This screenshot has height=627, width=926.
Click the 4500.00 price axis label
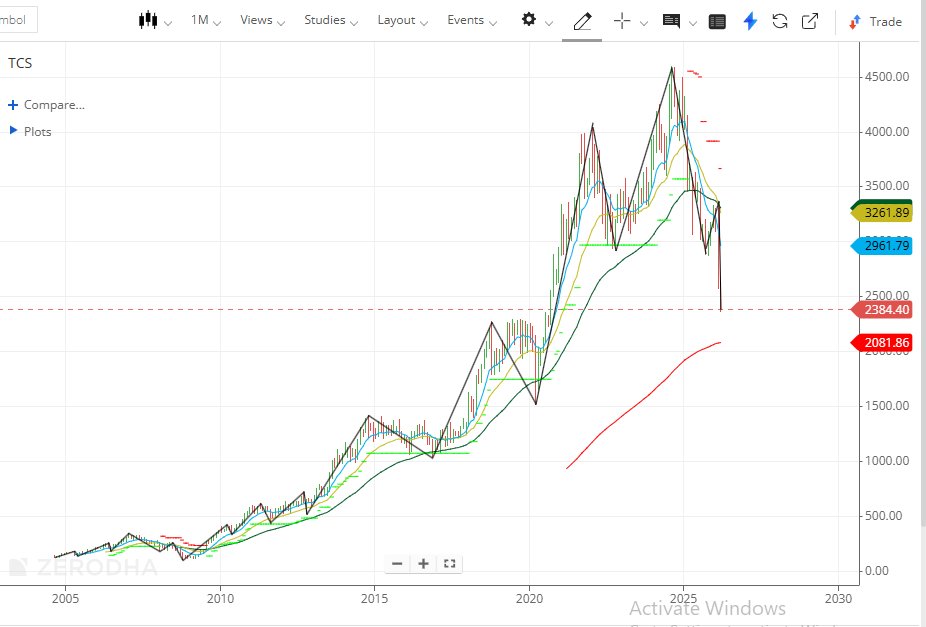pyautogui.click(x=887, y=77)
